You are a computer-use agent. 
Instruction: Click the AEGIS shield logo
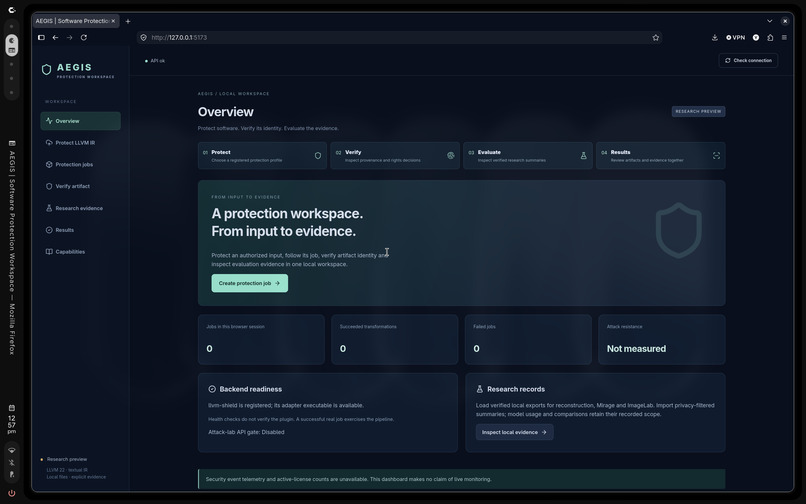tap(46, 69)
